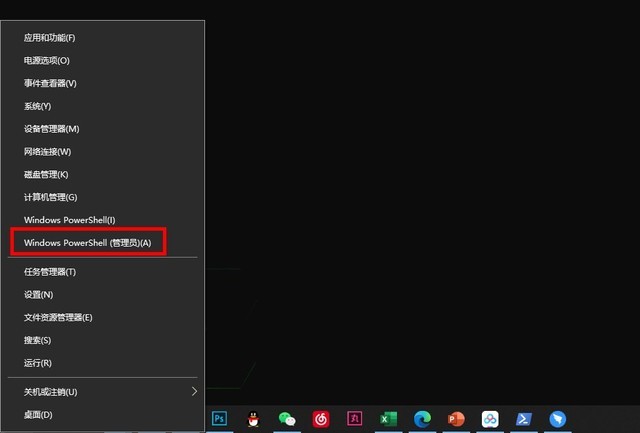Switch to PowerShell taskbar icon
The height and width of the screenshot is (433, 640).
pyautogui.click(x=524, y=419)
